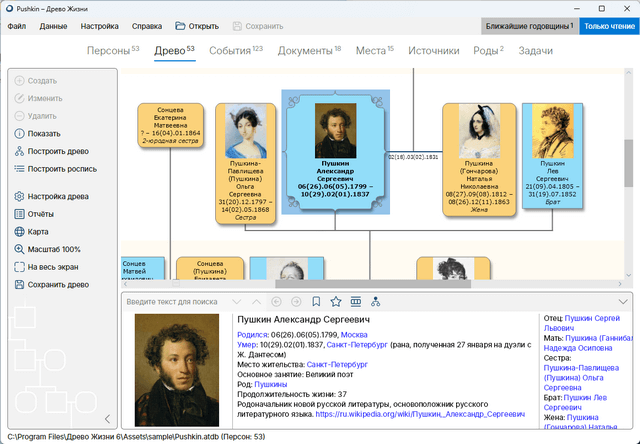Click the Только чтение button
The image size is (640, 444).
(x=609, y=26)
